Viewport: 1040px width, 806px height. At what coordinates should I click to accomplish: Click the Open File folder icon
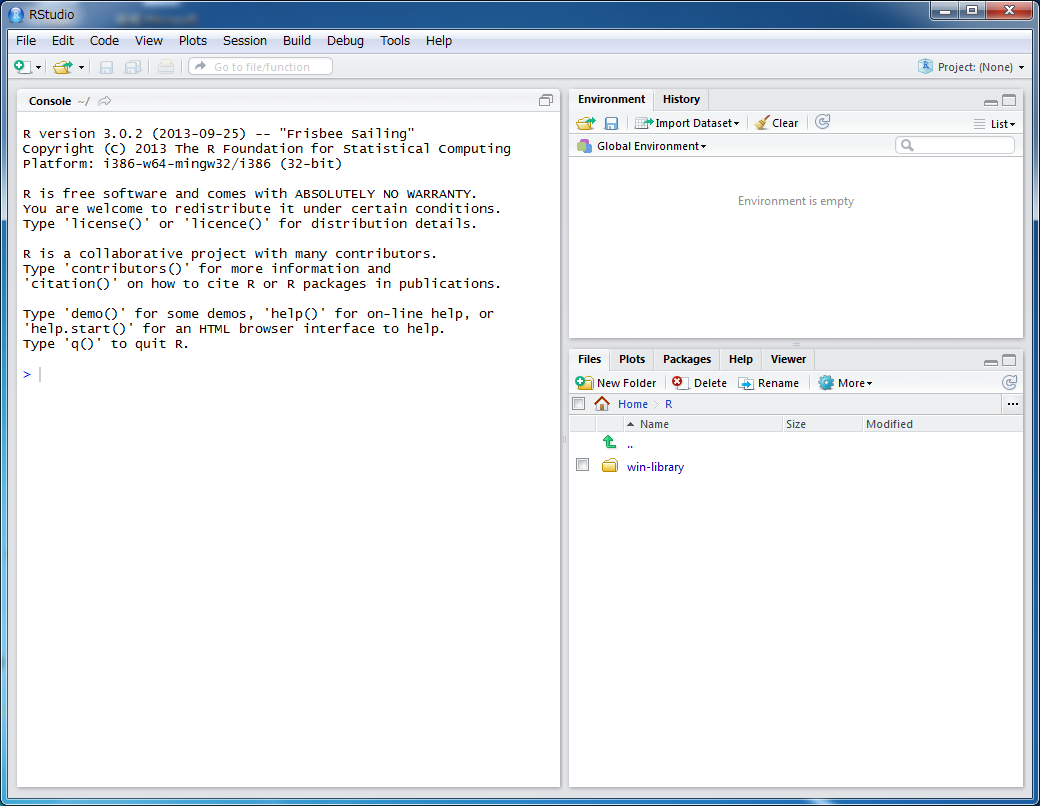pyautogui.click(x=63, y=67)
